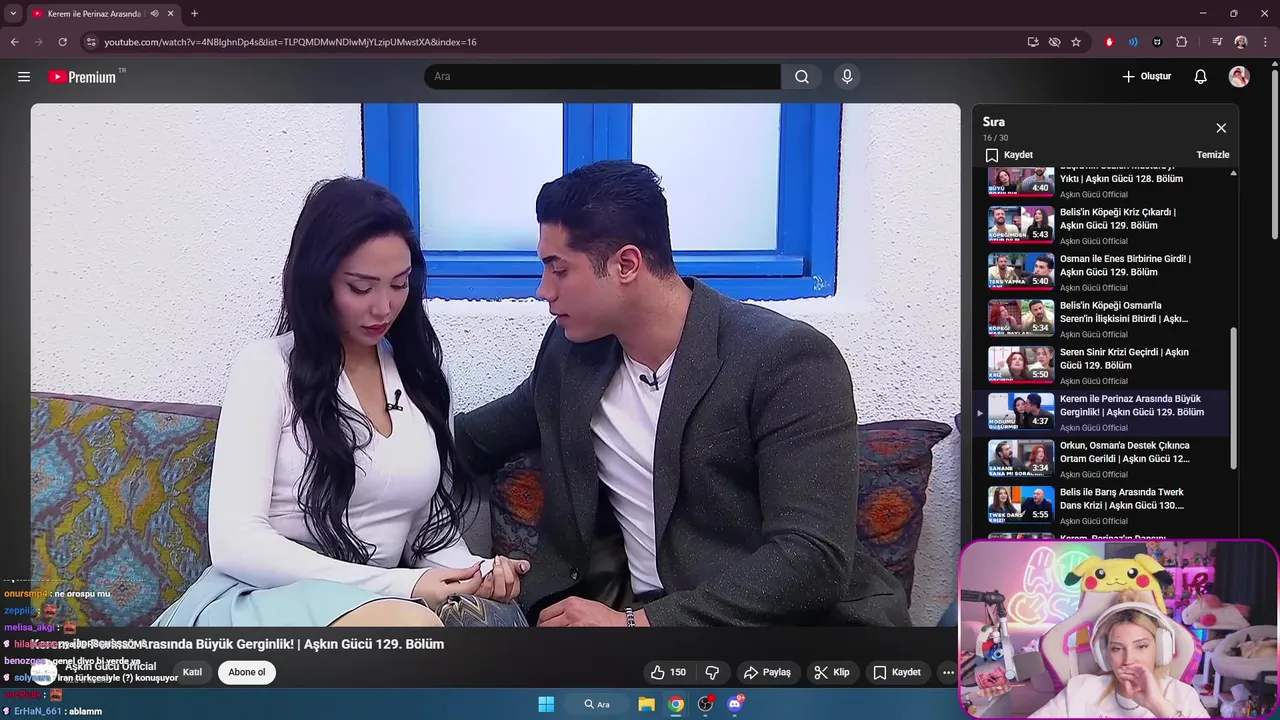Create a clip with Klip button

coord(832,672)
